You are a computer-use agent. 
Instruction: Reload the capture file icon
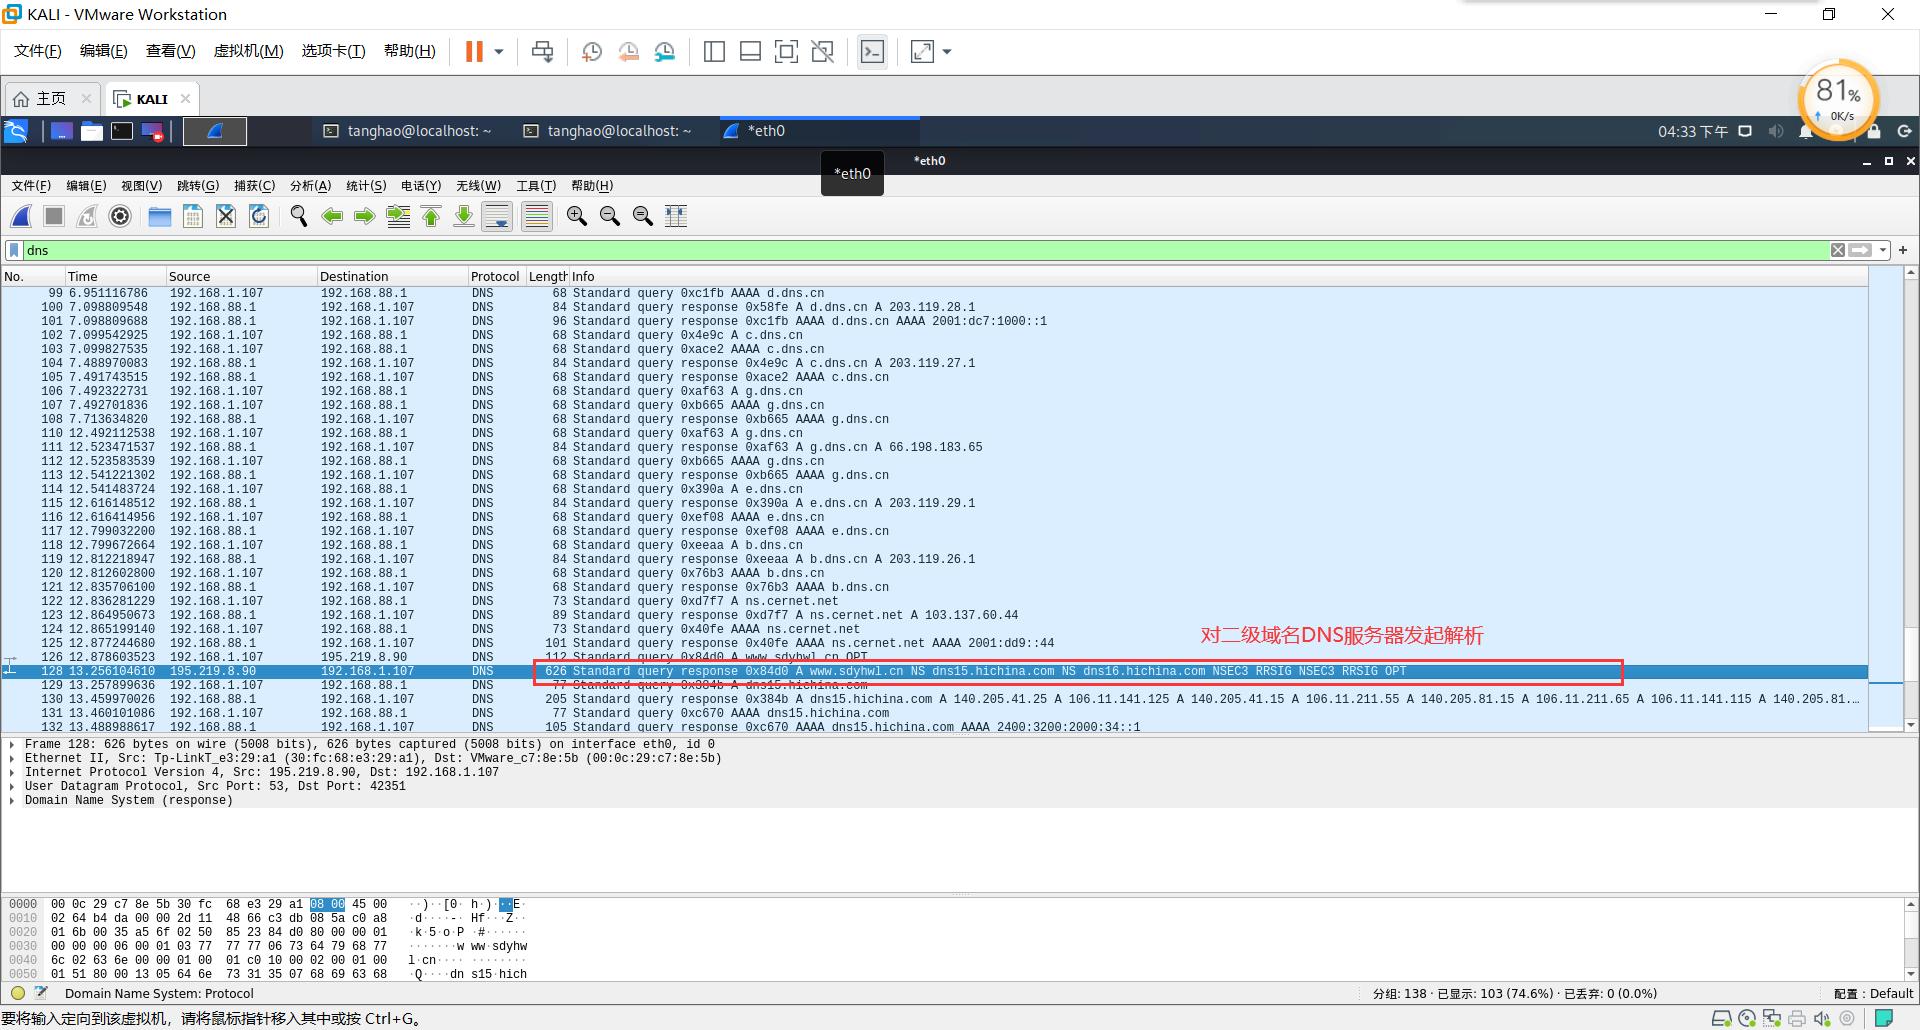(259, 216)
